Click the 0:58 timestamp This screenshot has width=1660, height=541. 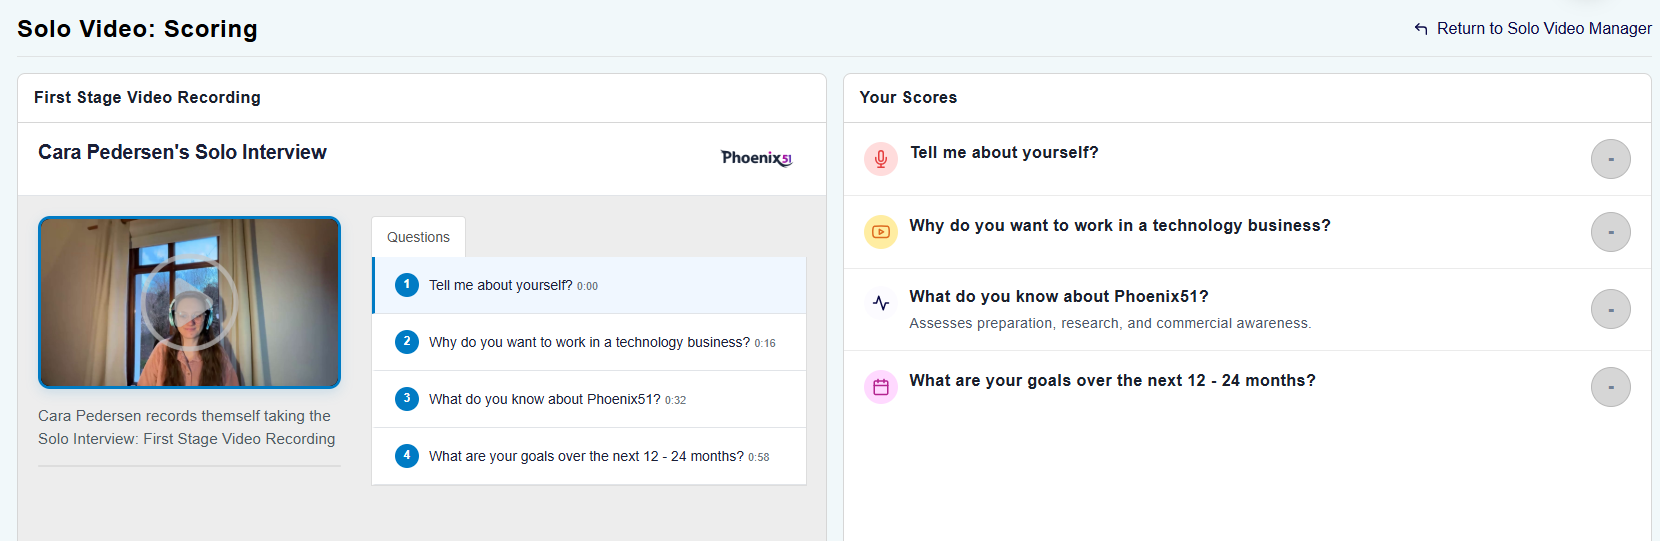[759, 457]
